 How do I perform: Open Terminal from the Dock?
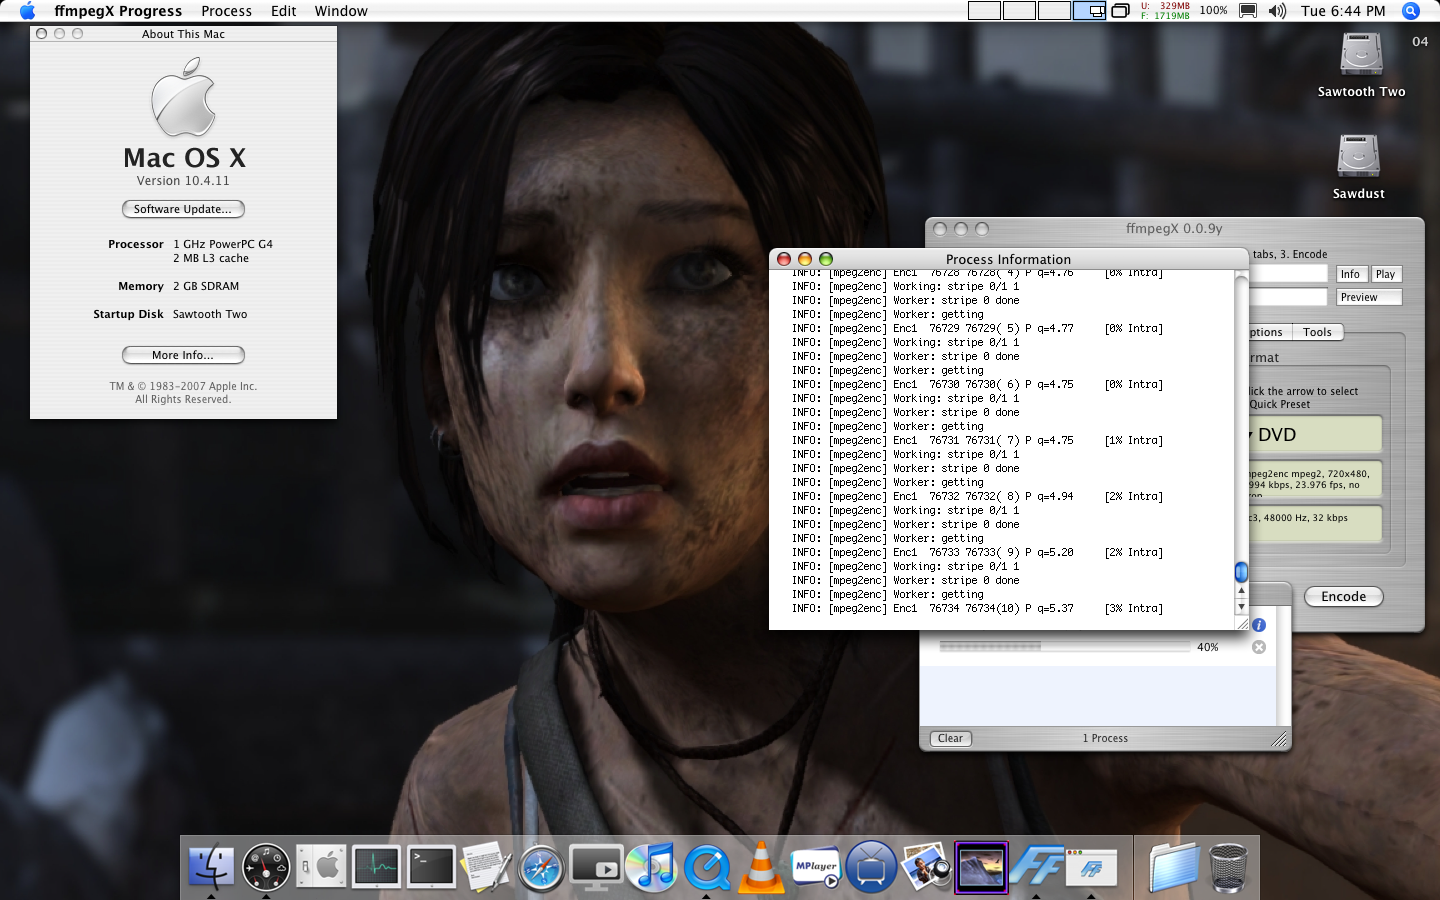[x=432, y=867]
